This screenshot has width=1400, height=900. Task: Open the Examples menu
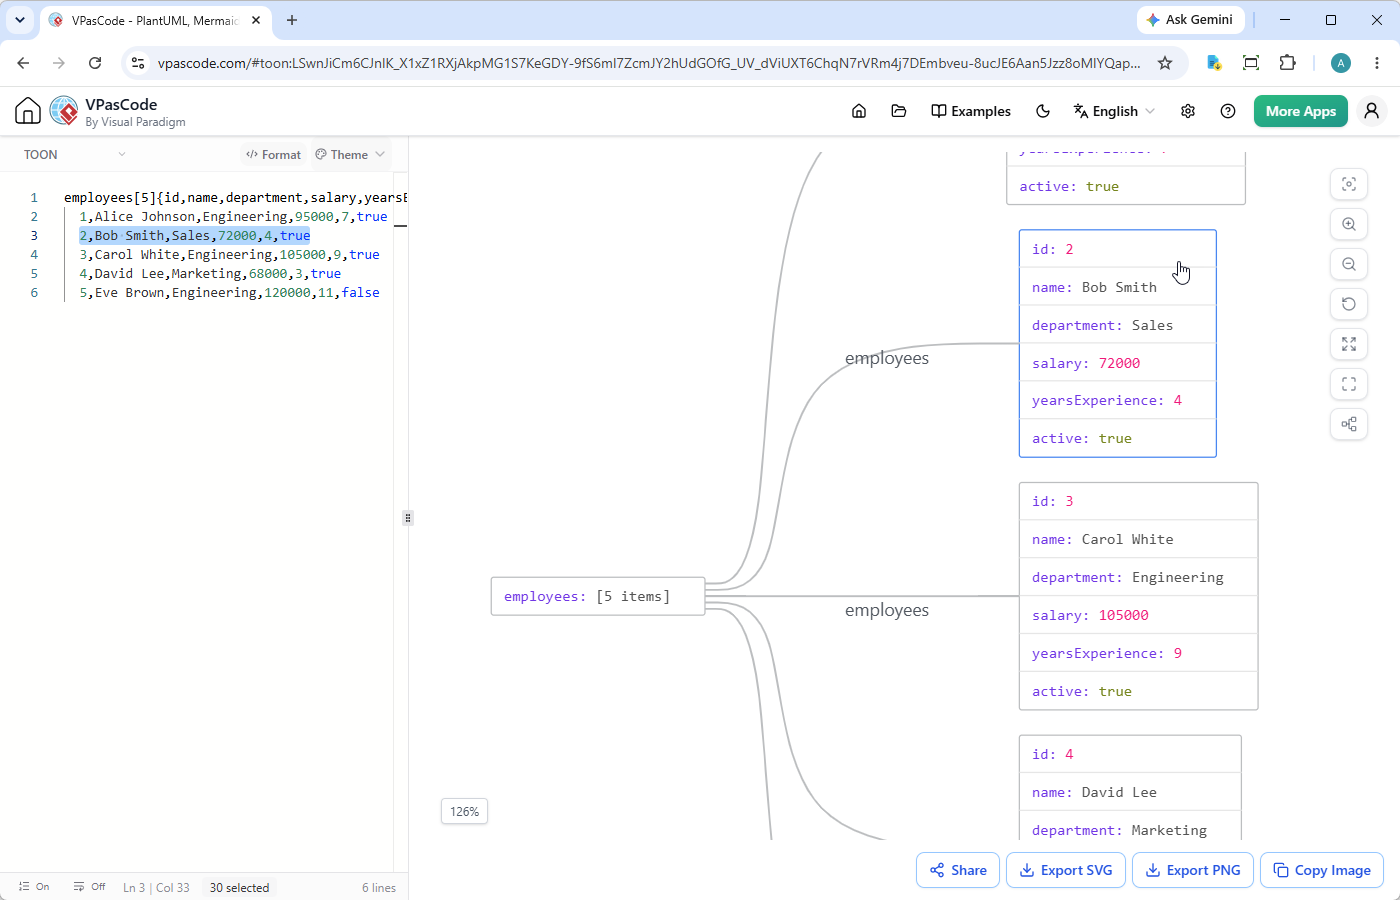click(x=971, y=111)
